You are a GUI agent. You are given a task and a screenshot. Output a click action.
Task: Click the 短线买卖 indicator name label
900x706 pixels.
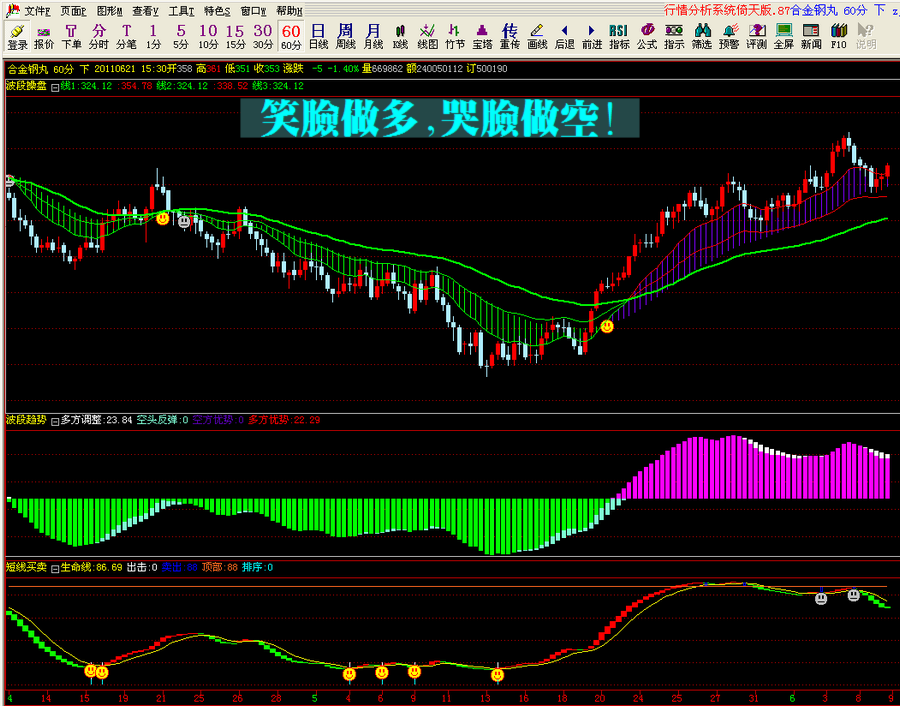pyautogui.click(x=26, y=567)
